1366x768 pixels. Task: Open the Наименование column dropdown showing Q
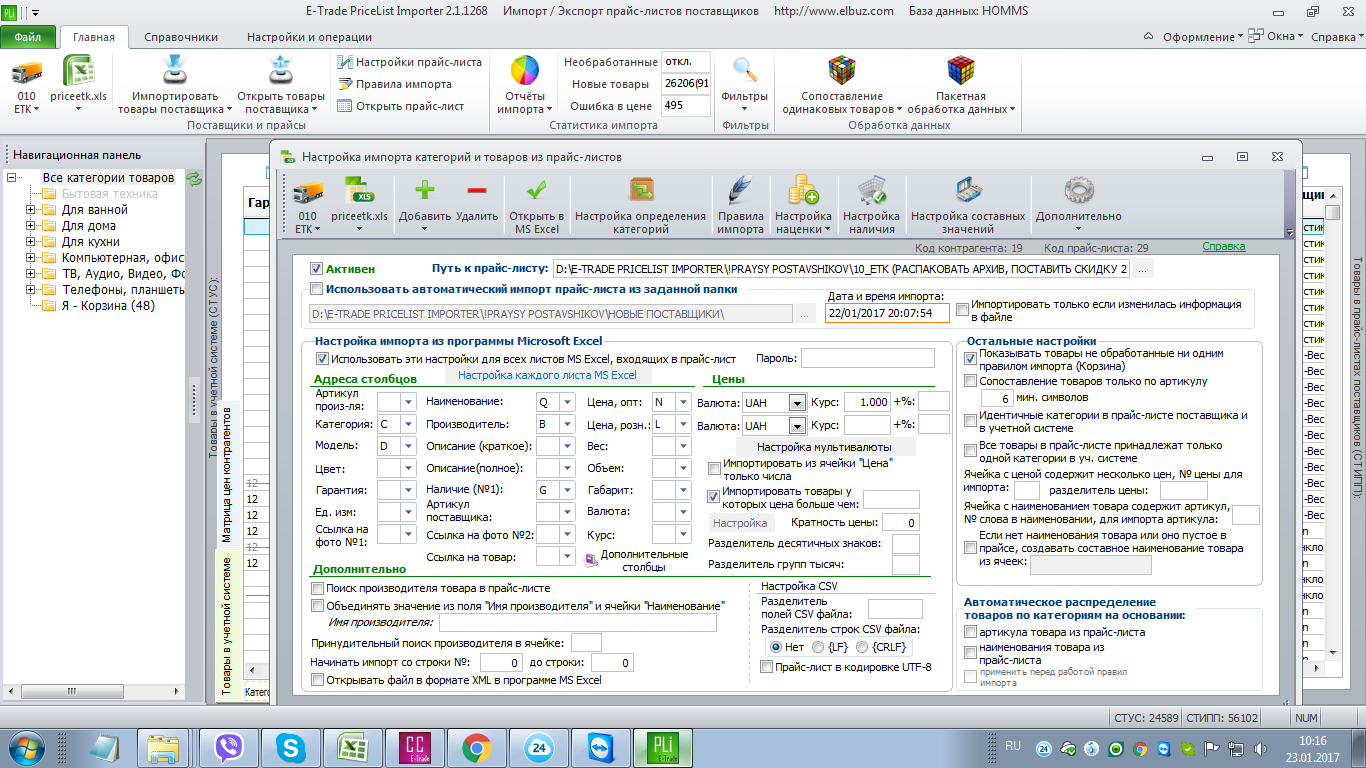tap(567, 402)
